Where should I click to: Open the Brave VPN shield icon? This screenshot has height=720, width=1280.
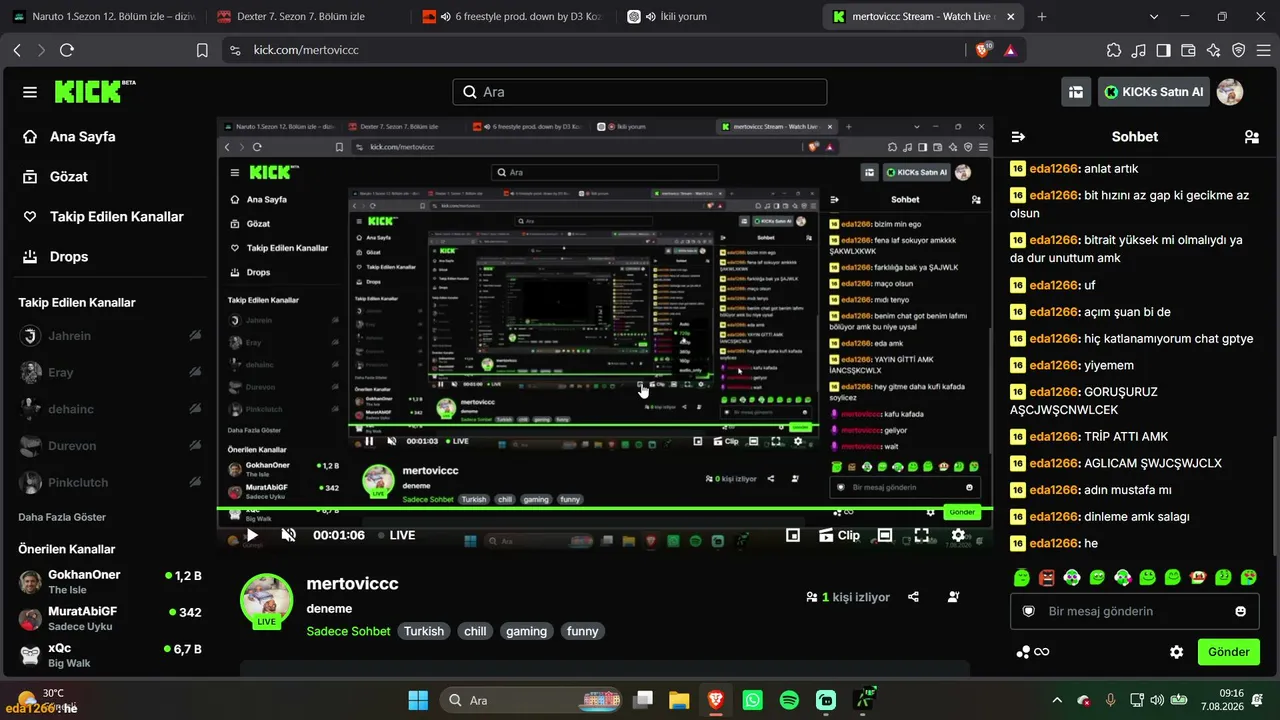(x=1239, y=50)
